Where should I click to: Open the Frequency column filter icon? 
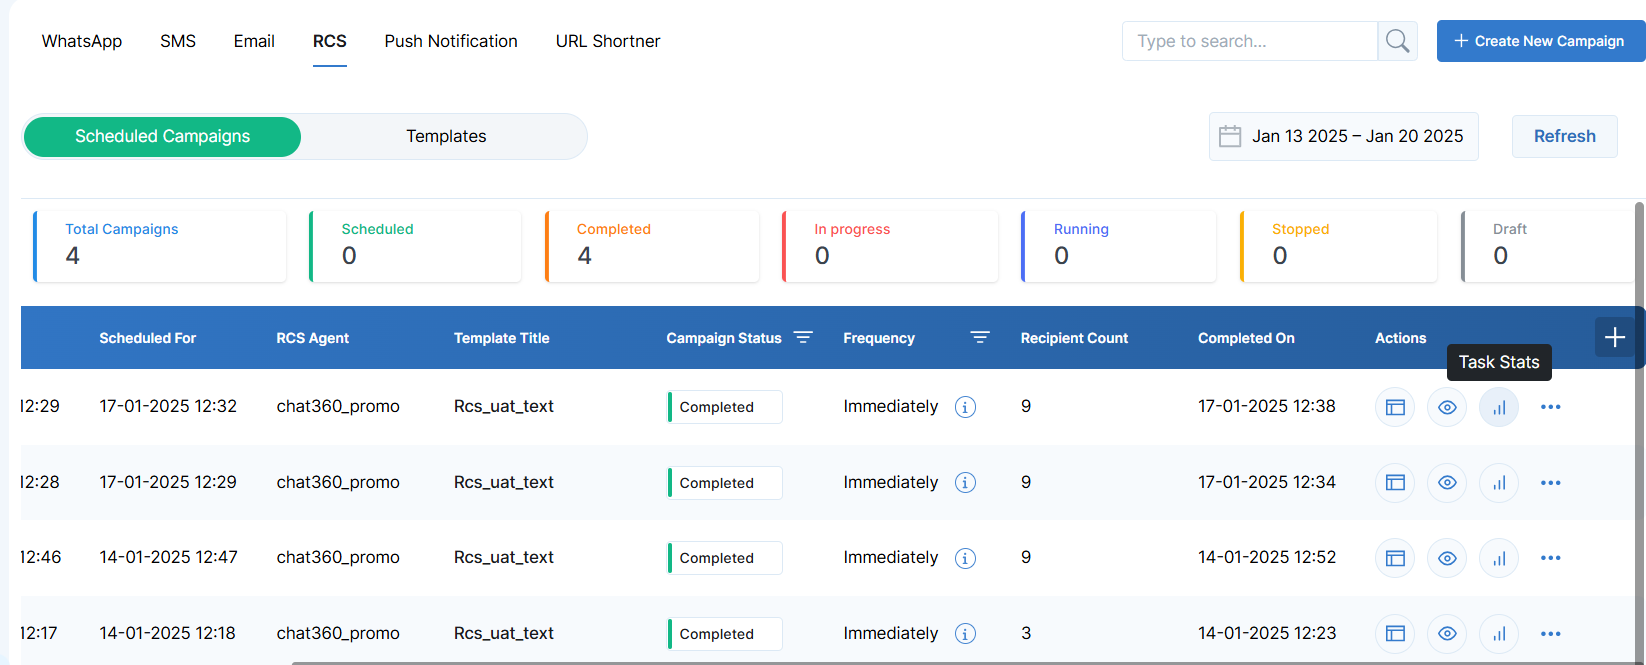[x=980, y=338]
